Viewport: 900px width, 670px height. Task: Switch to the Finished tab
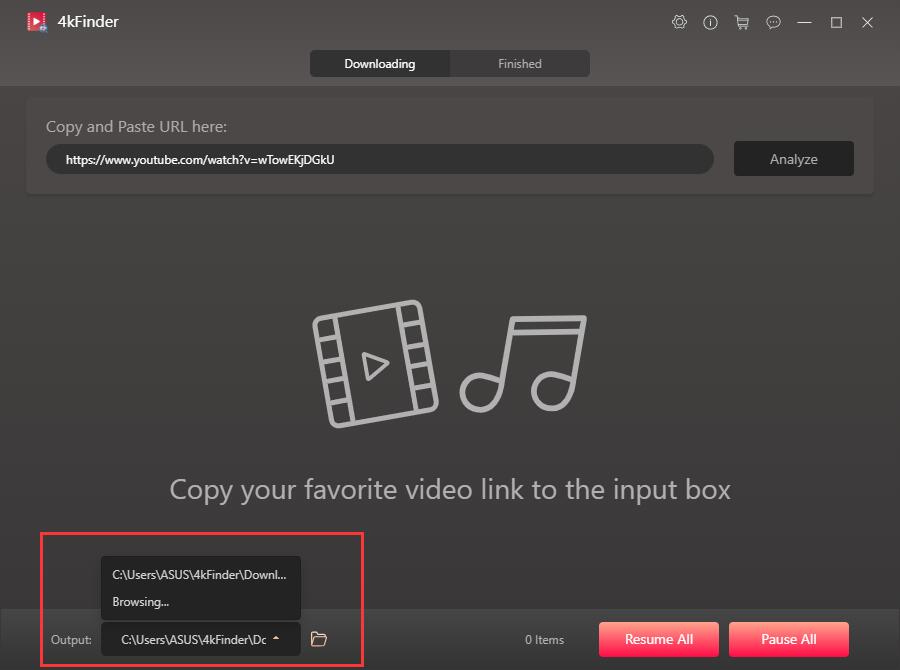[519, 63]
